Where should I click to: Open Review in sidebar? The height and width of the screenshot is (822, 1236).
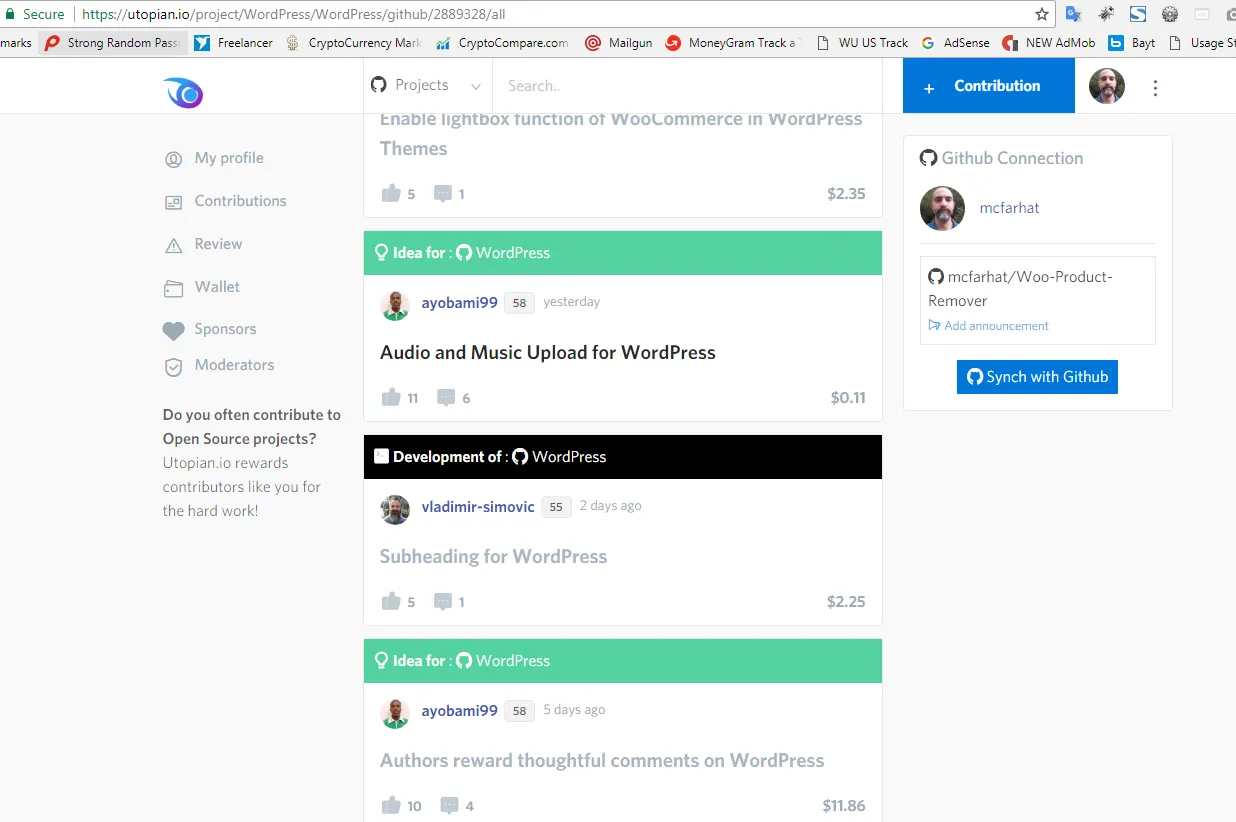click(x=218, y=244)
